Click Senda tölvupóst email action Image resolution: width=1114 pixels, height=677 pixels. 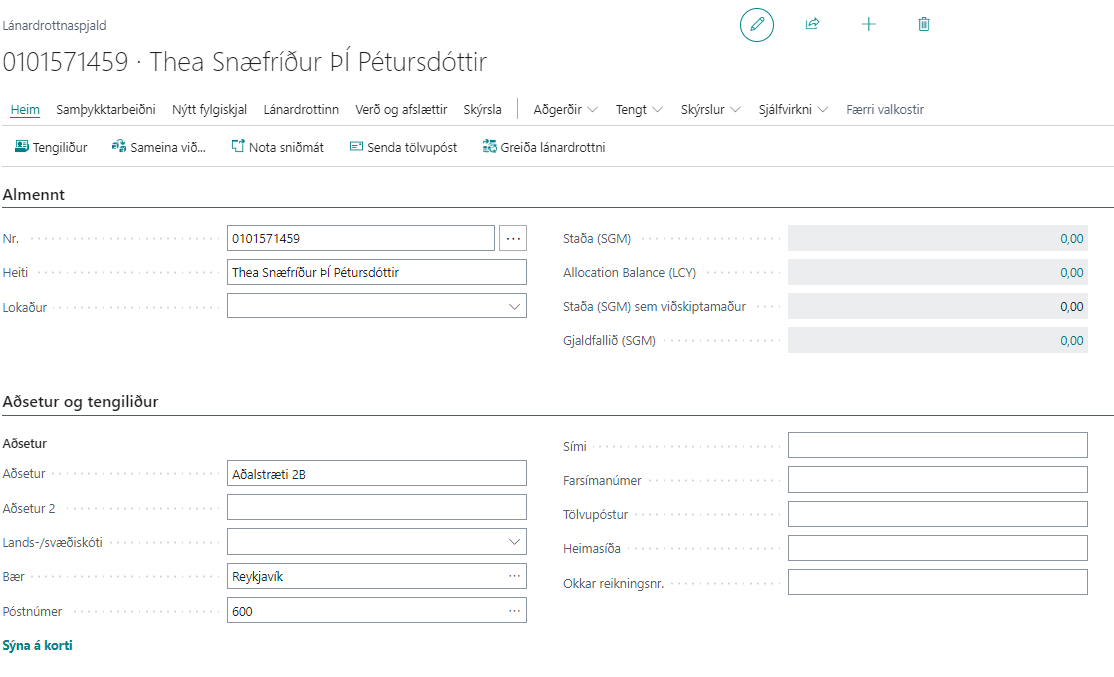tap(403, 147)
